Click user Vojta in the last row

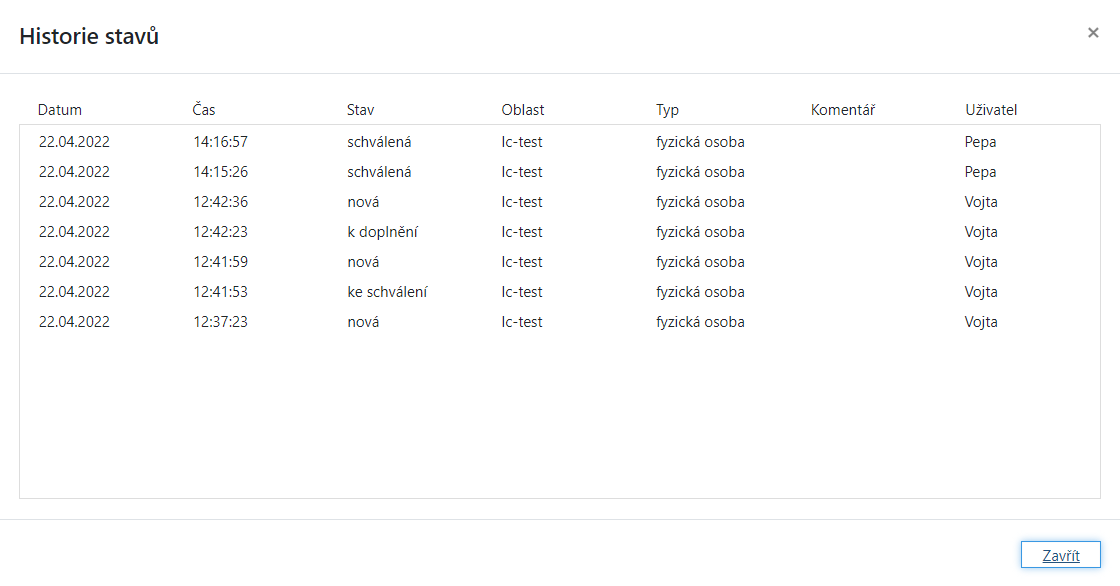tap(981, 322)
